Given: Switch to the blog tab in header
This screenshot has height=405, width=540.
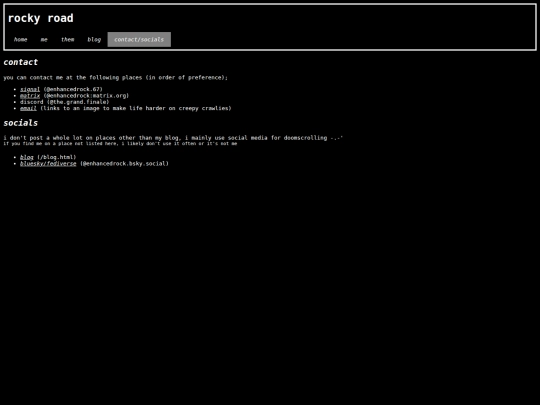Looking at the screenshot, I should 94,40.
